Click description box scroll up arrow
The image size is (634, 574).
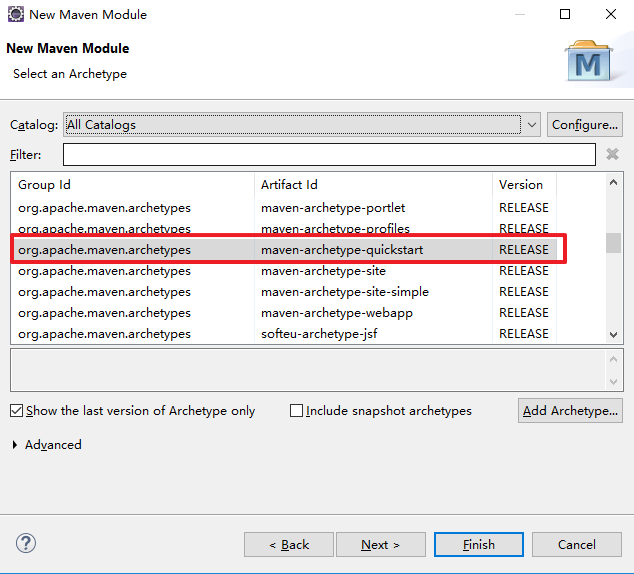tap(613, 359)
